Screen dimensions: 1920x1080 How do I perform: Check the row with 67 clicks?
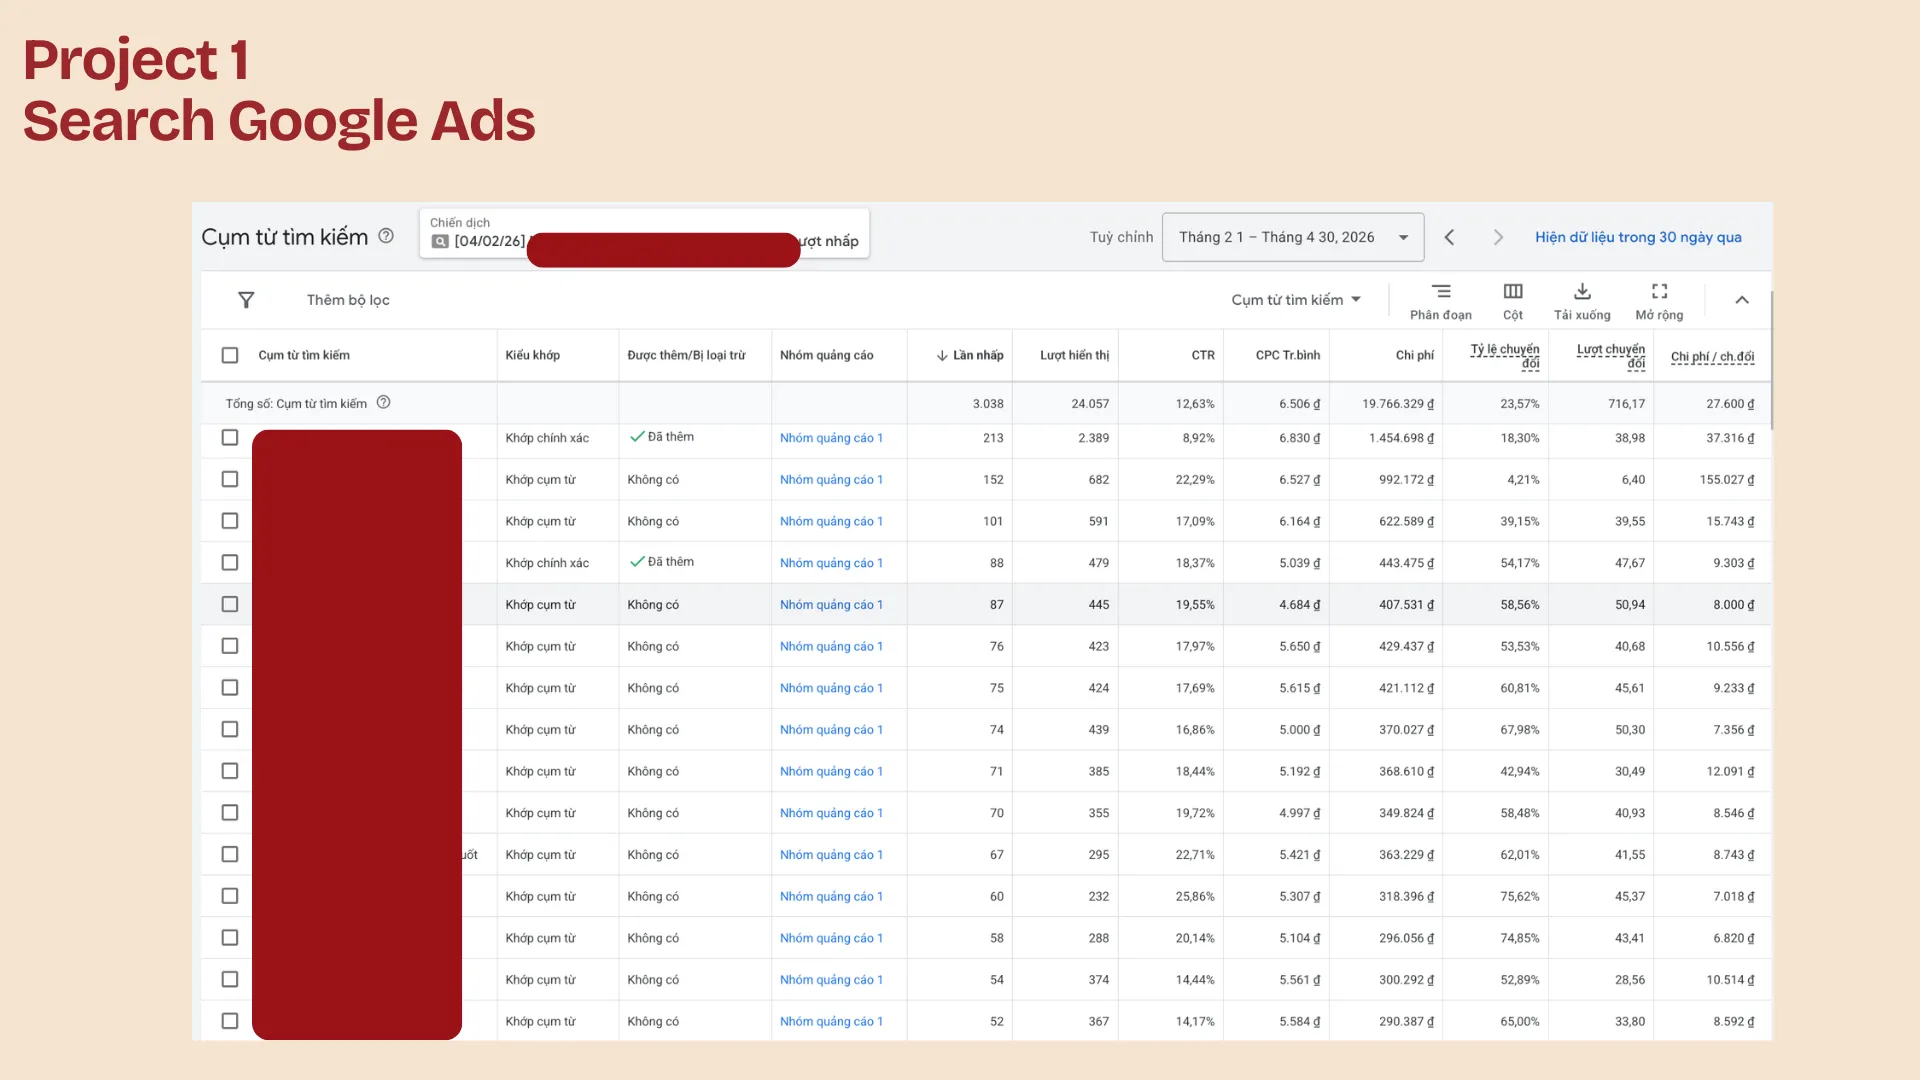tap(230, 855)
